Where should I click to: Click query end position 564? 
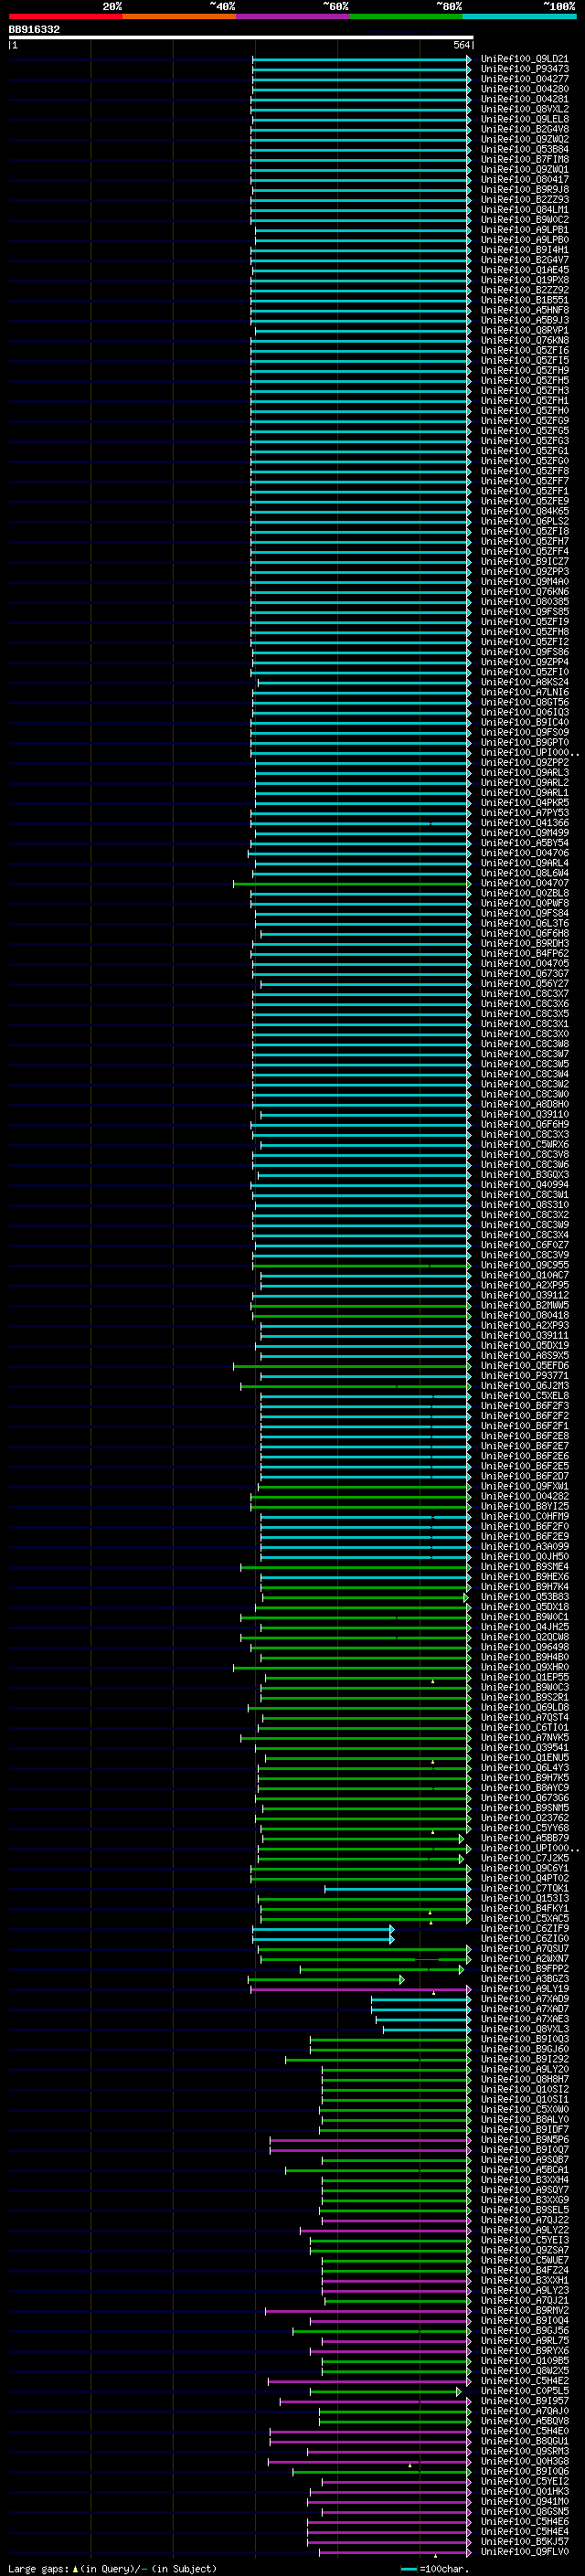click(461, 45)
